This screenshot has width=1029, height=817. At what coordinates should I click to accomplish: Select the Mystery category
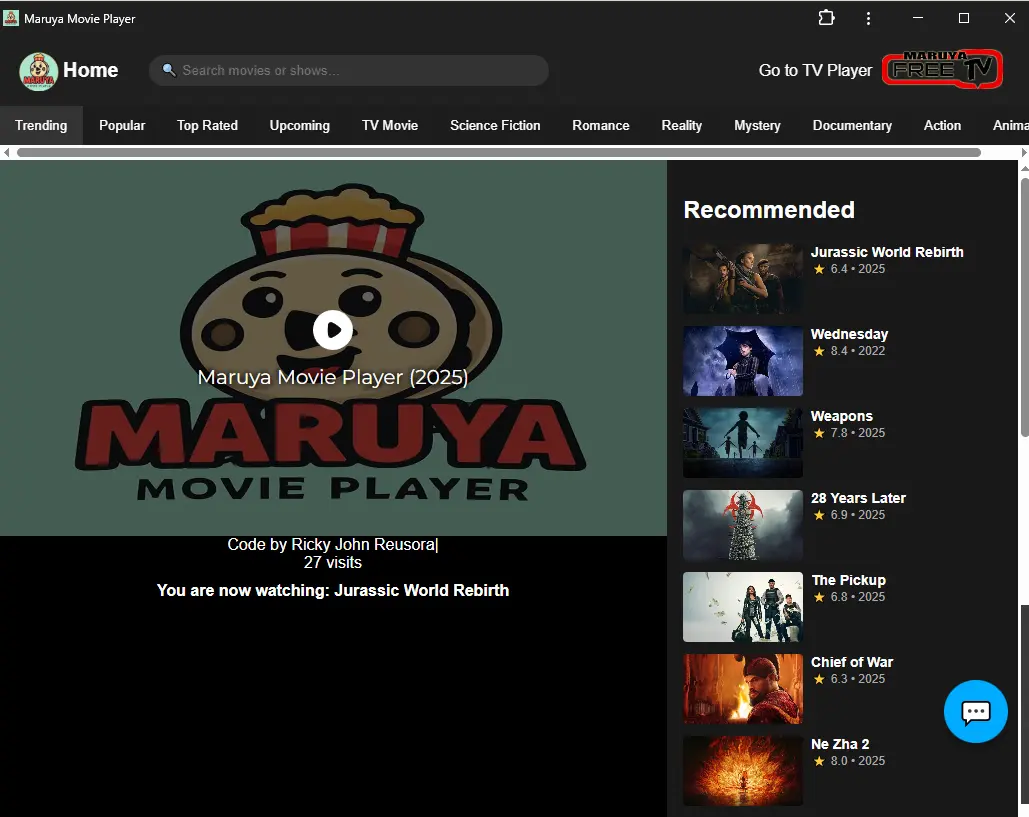[x=757, y=125]
